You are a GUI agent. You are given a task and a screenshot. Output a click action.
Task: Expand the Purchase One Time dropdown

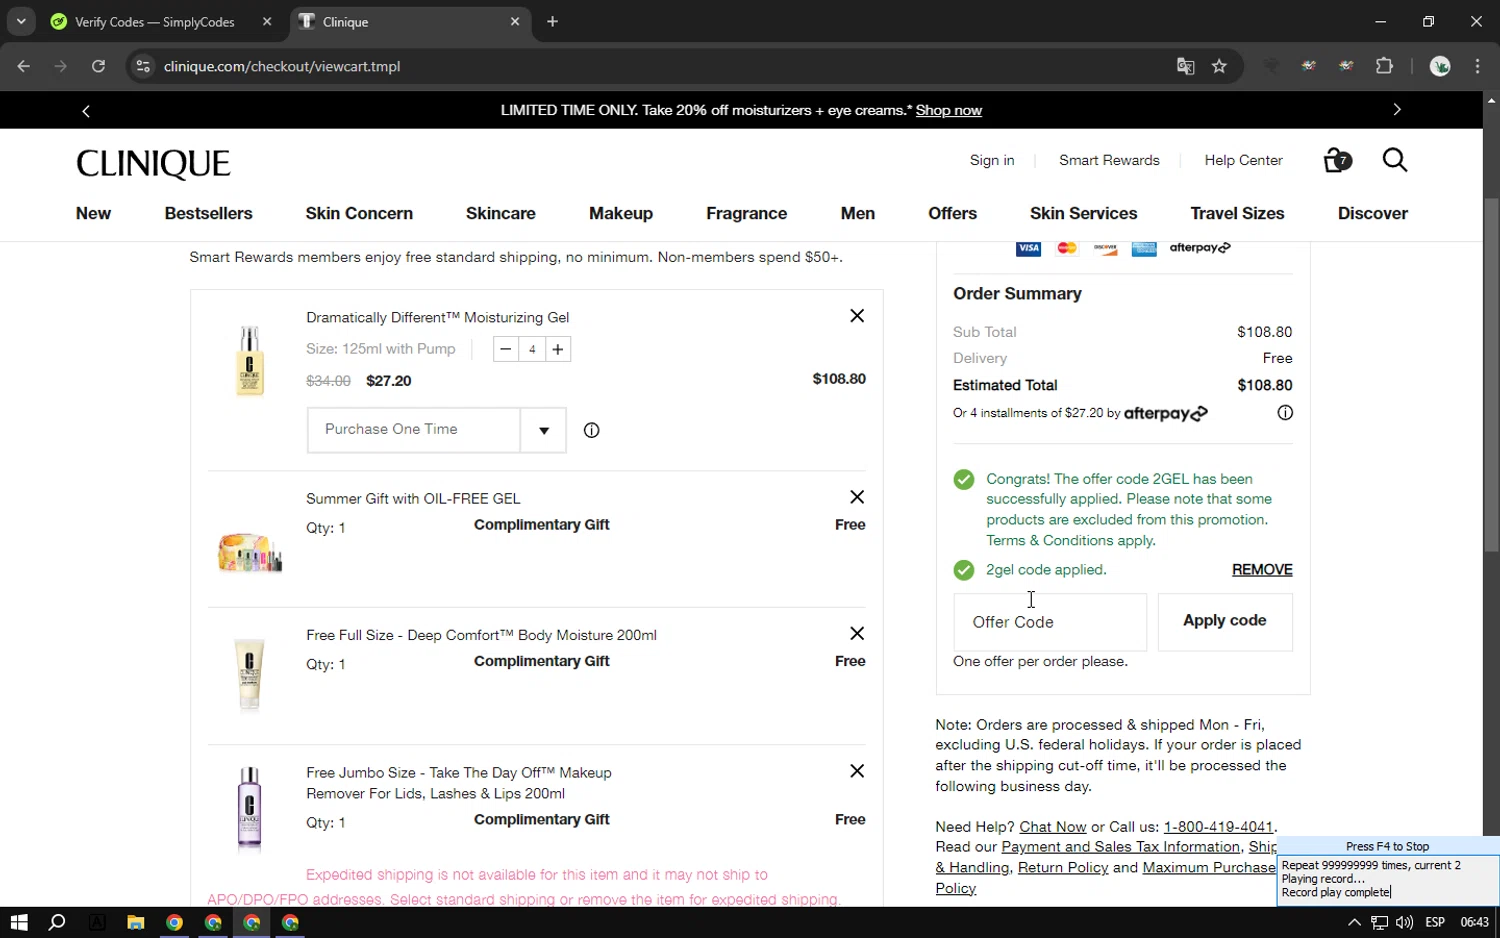pyautogui.click(x=543, y=431)
